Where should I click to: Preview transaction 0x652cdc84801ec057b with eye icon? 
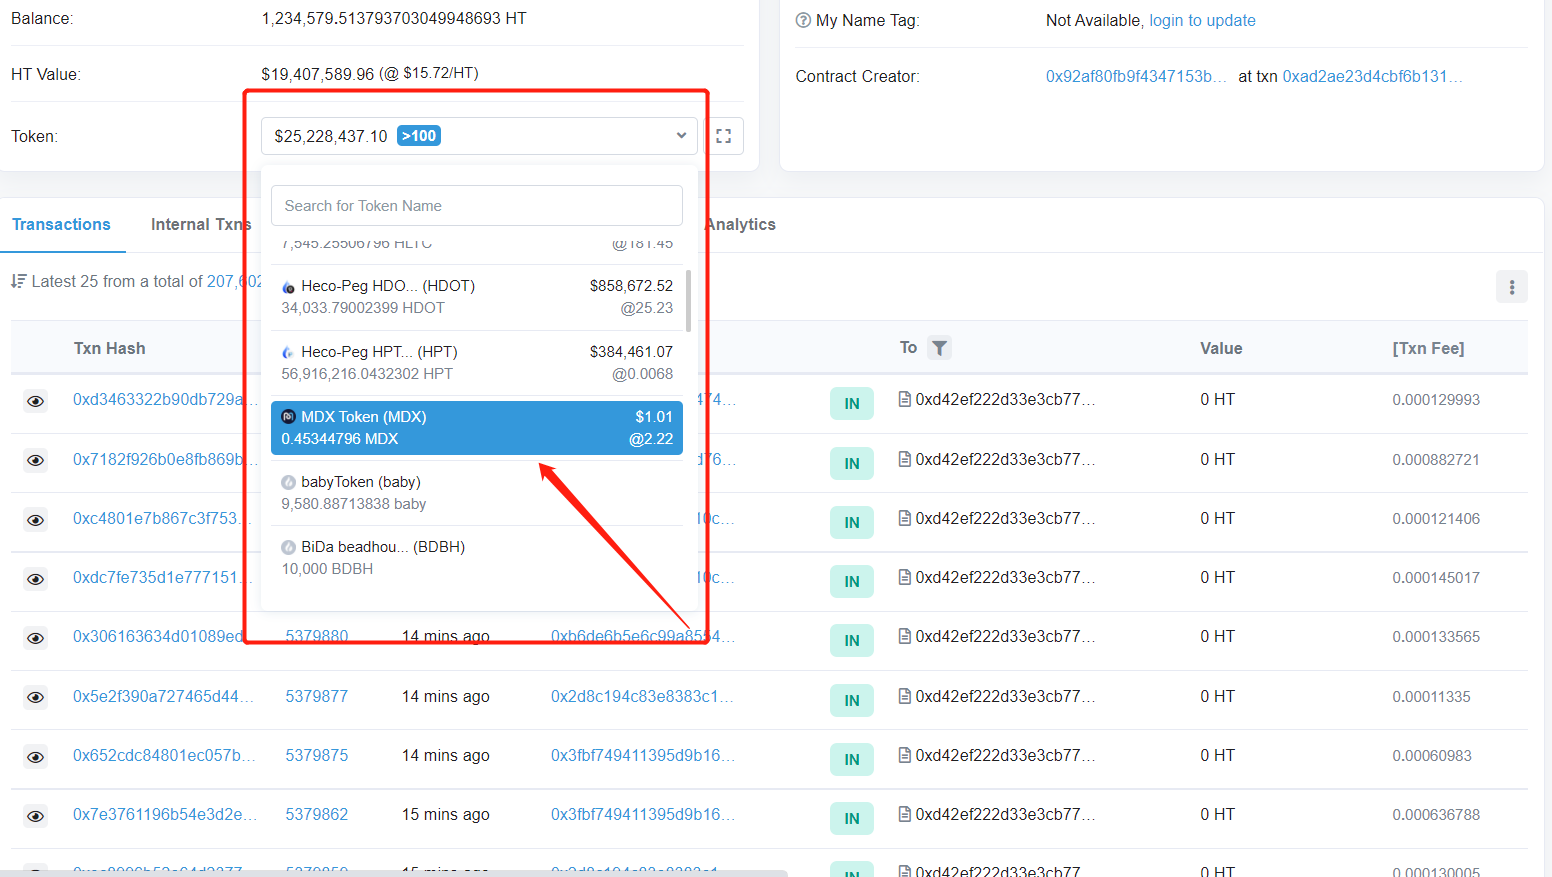[x=36, y=757]
